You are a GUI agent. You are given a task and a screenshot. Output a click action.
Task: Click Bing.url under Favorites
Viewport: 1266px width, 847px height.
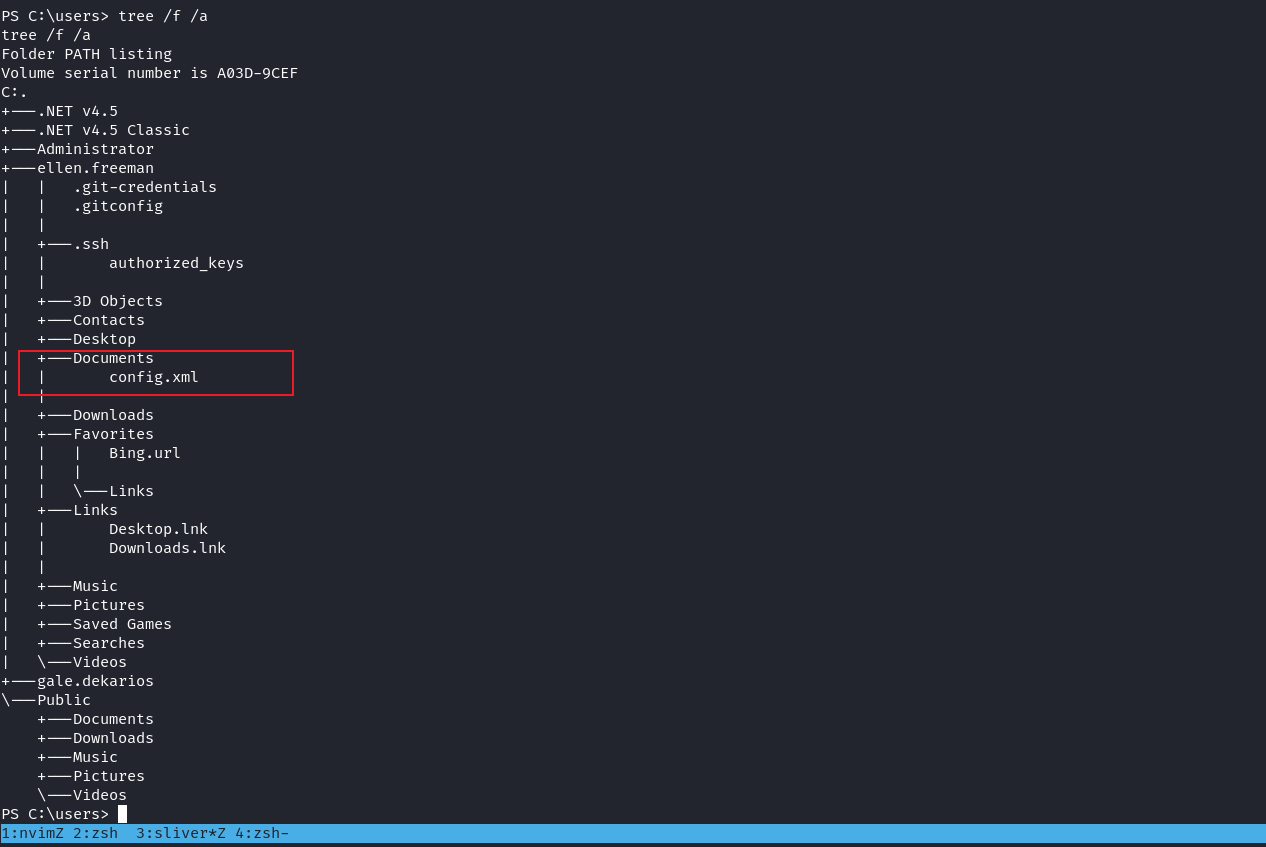(145, 452)
